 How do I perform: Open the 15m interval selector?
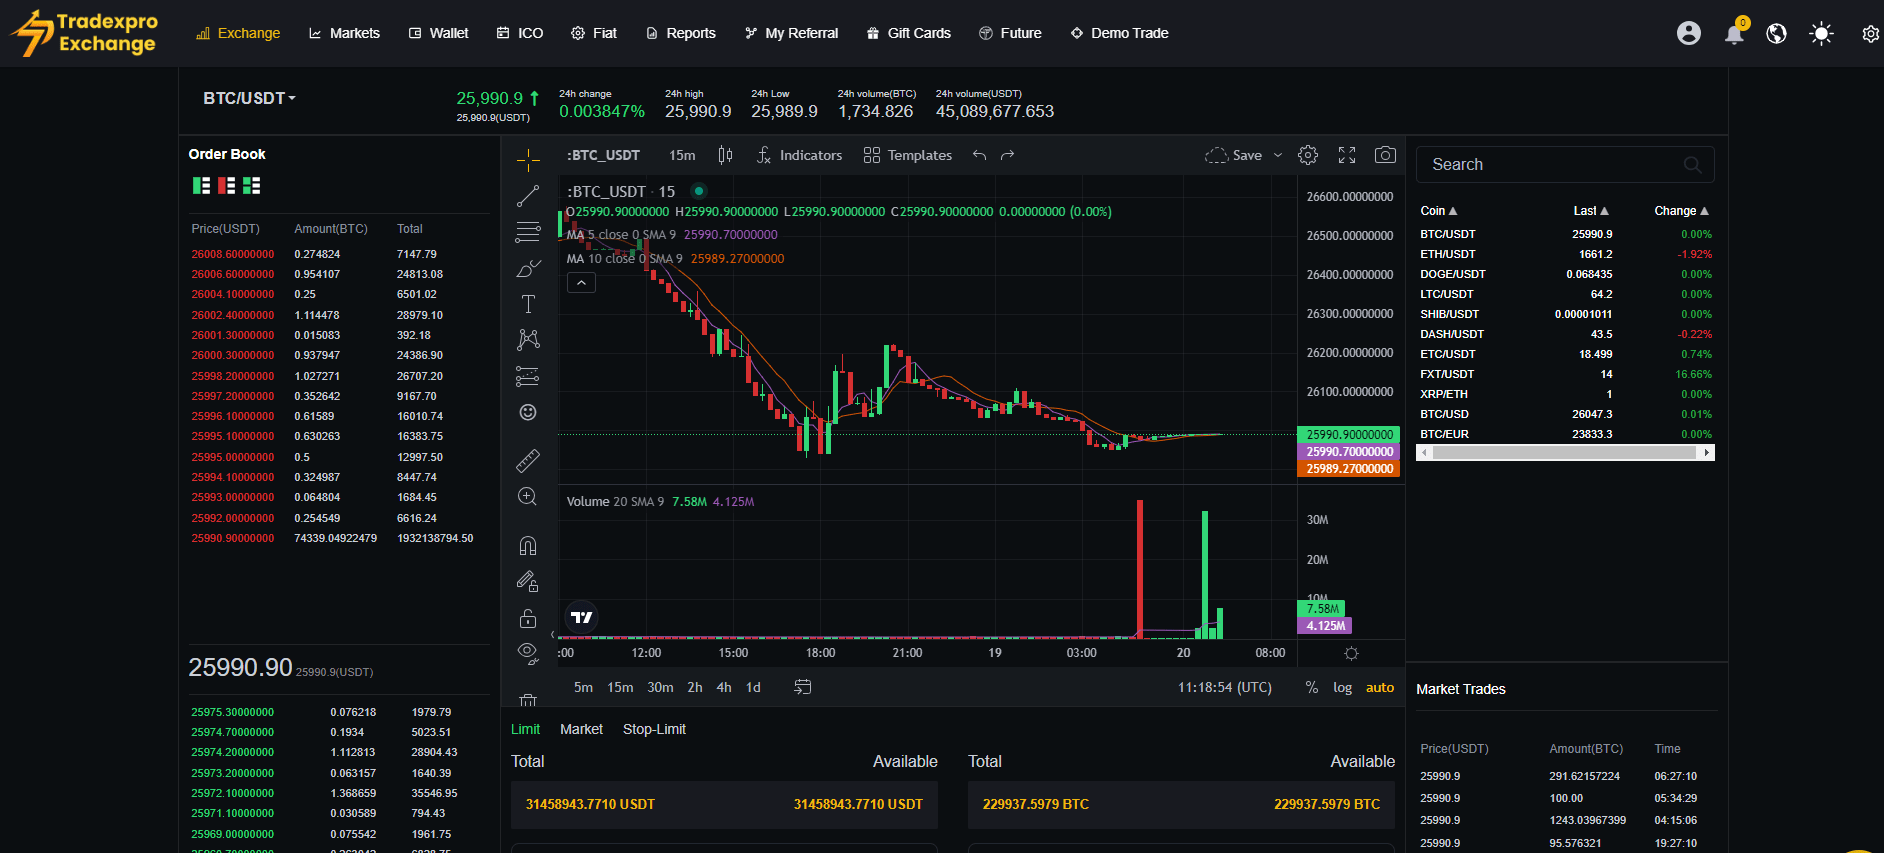[x=682, y=155]
